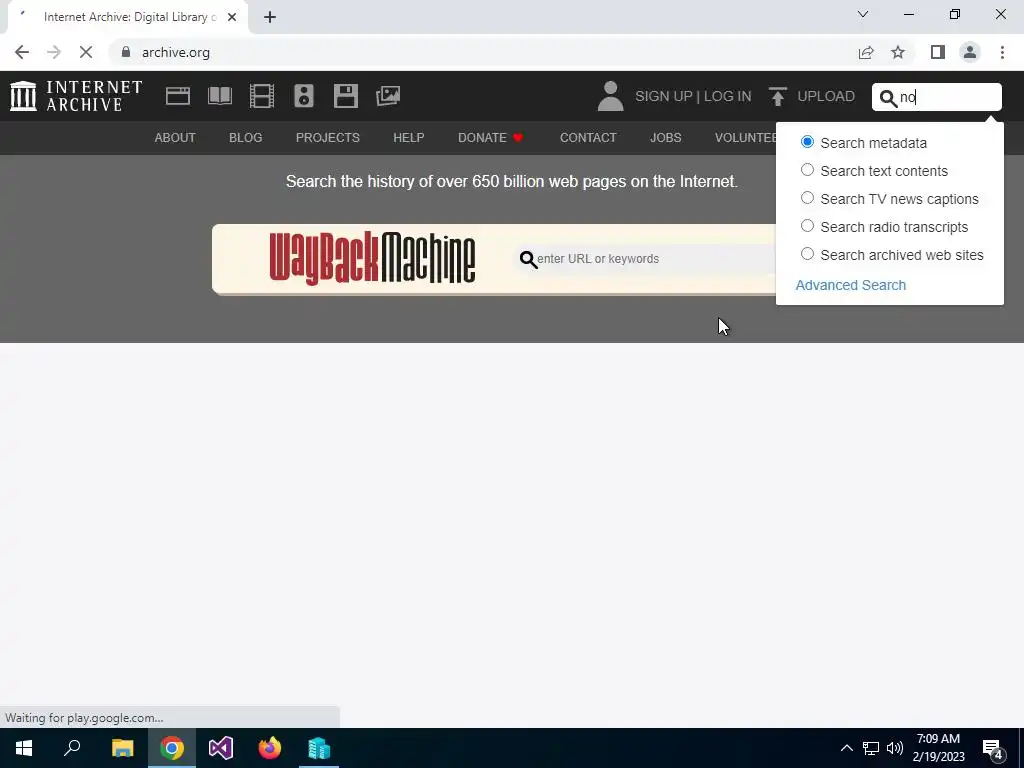Open the Texts book icon
Screen dimensions: 1024x768
[219, 96]
